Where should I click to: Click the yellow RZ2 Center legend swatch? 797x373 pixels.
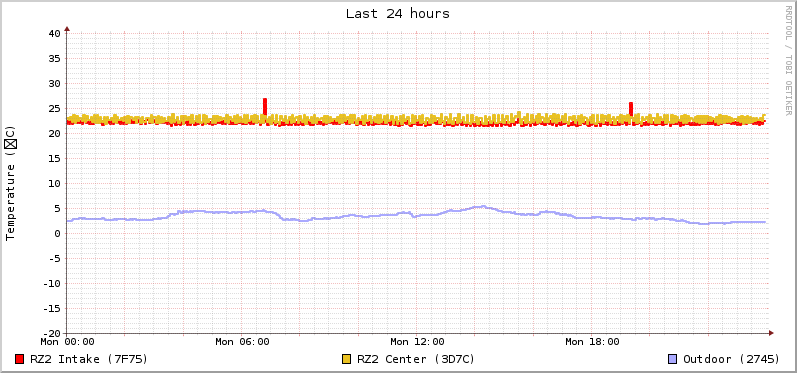347,359
